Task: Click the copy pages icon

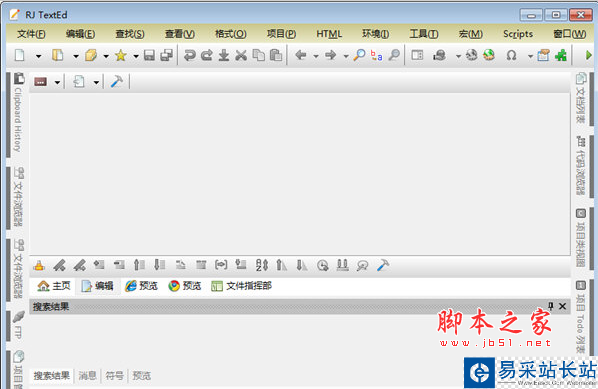Action: click(x=259, y=55)
